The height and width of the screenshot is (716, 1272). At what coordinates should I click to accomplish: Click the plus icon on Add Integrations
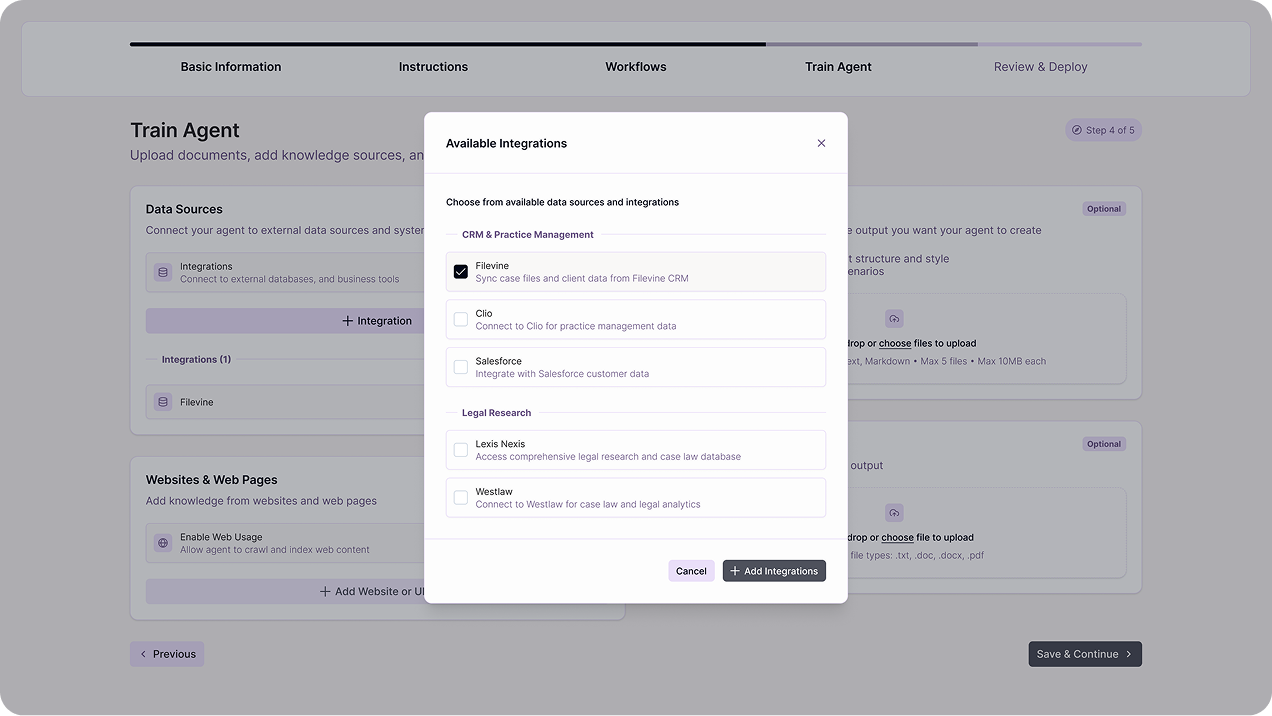point(735,571)
